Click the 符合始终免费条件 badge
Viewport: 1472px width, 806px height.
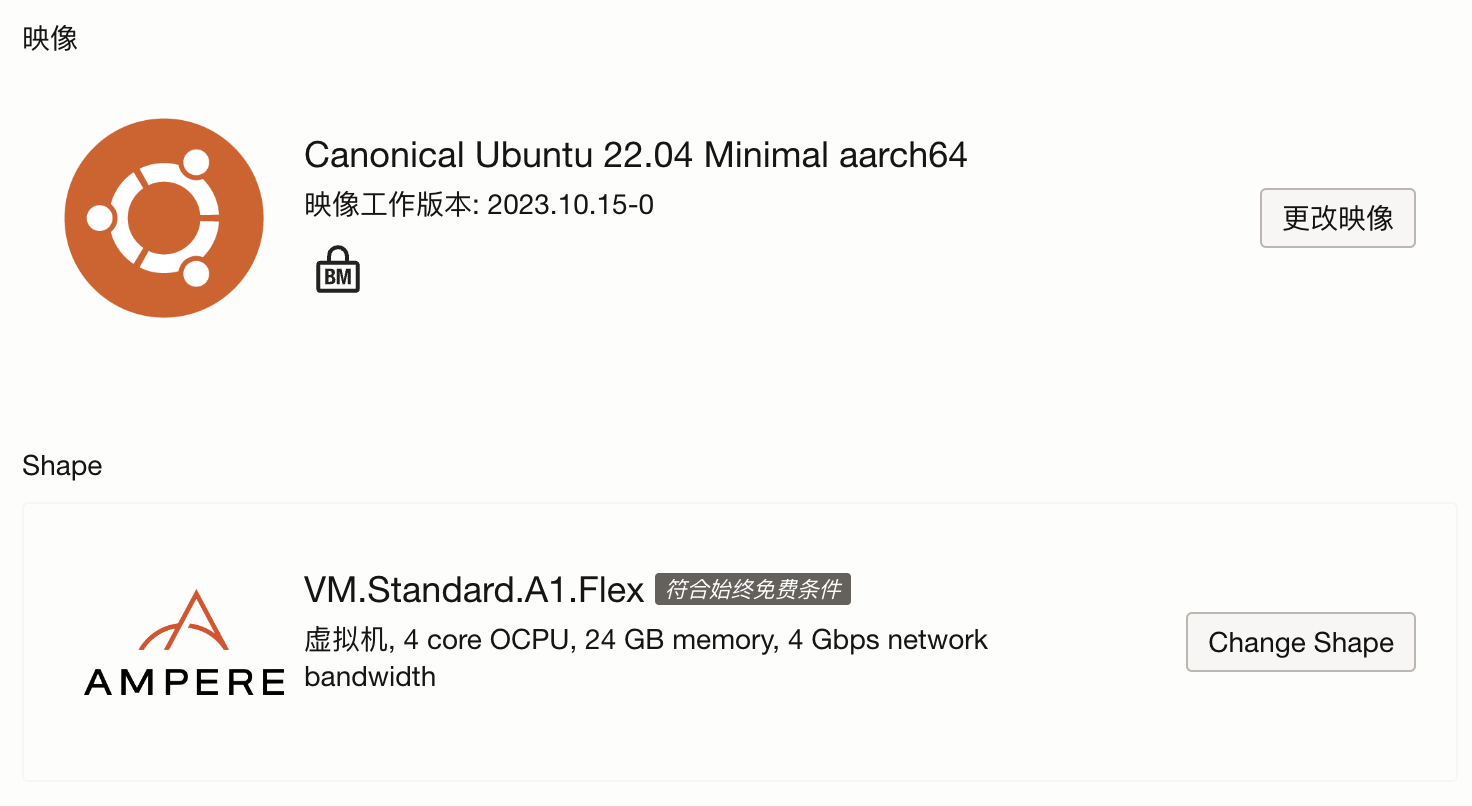(753, 589)
